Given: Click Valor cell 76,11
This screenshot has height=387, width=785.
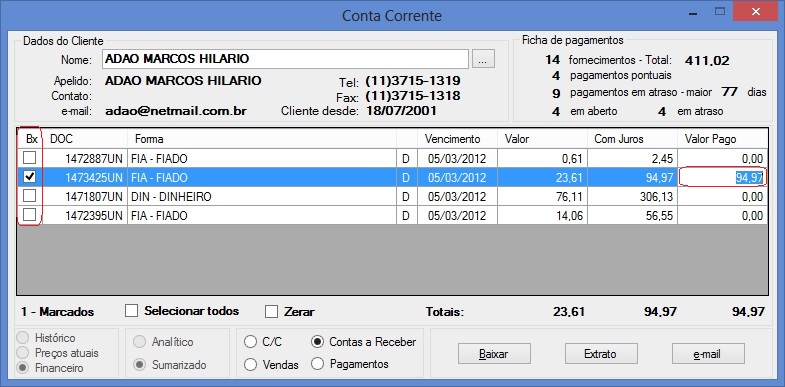Looking at the screenshot, I should (x=542, y=197).
